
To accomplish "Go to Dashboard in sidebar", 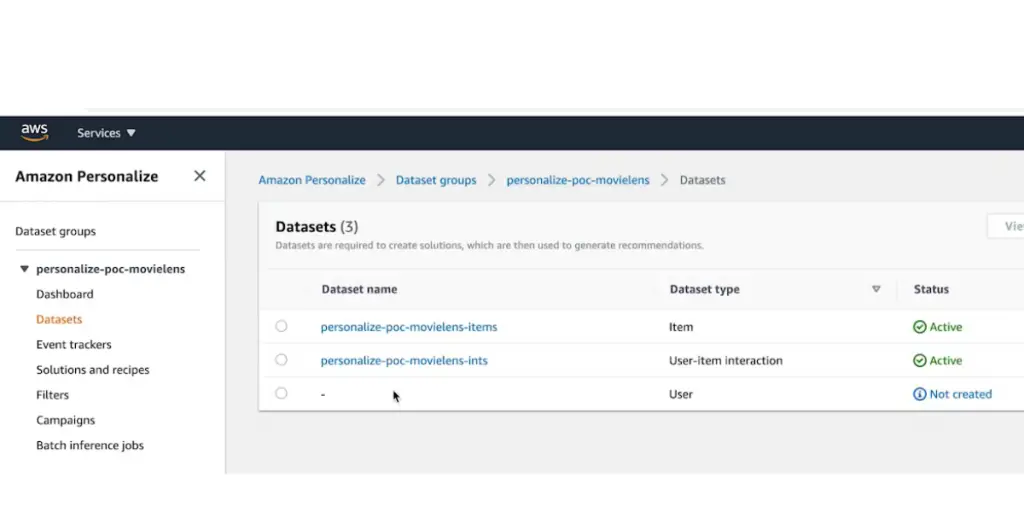I will point(65,294).
